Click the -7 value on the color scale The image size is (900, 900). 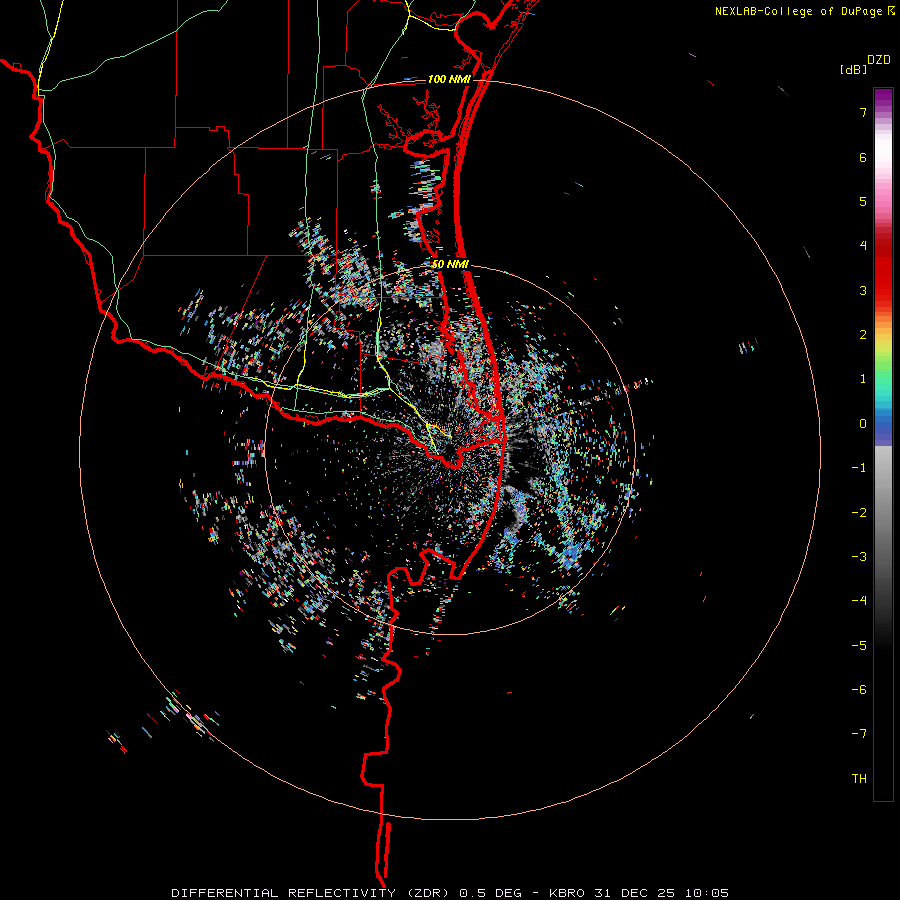pos(859,734)
